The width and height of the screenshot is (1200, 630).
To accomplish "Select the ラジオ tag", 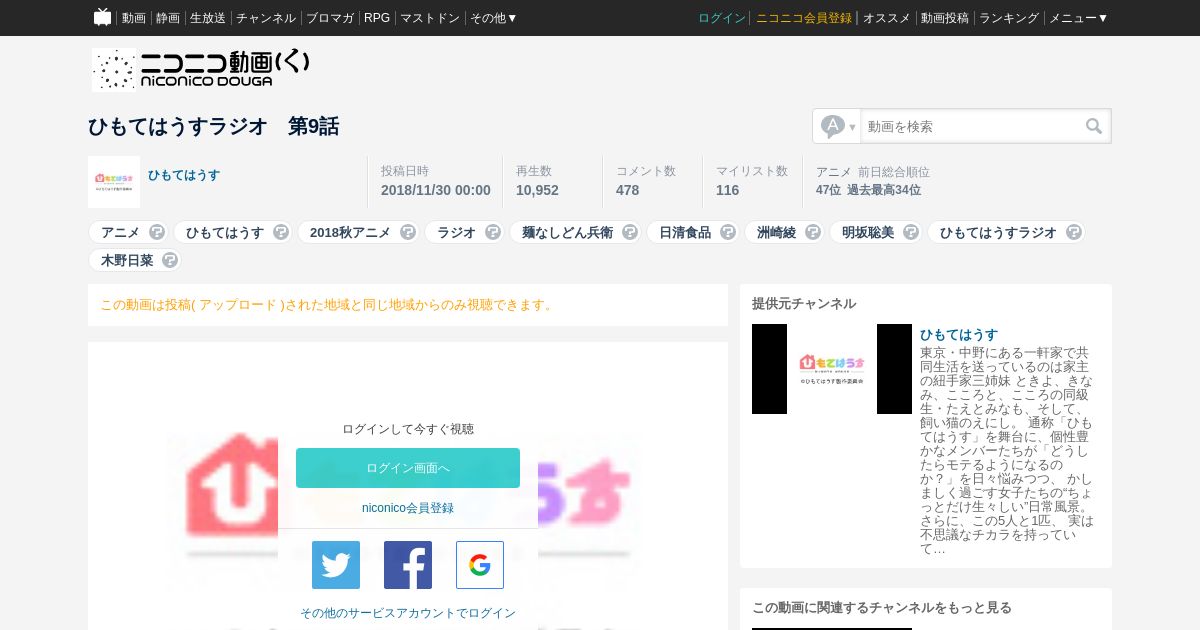I will coord(456,232).
